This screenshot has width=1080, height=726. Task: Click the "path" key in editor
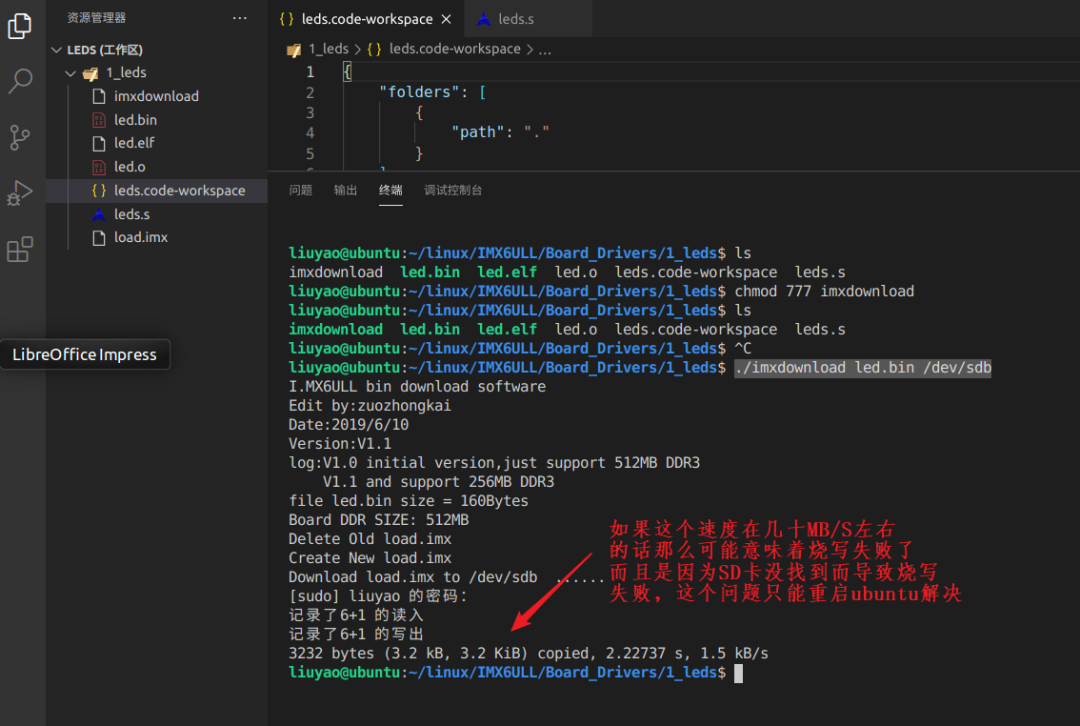click(477, 132)
